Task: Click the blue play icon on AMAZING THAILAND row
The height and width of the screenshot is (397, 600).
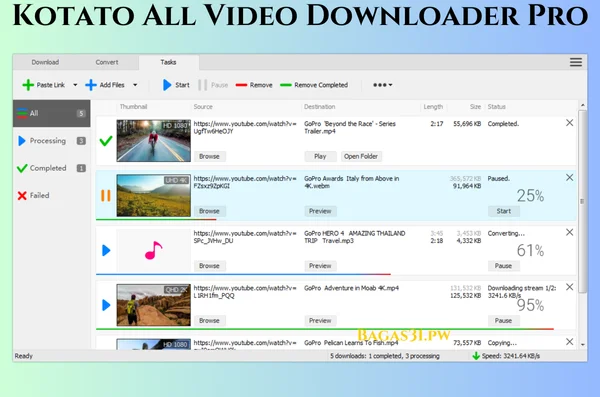Action: coord(106,250)
